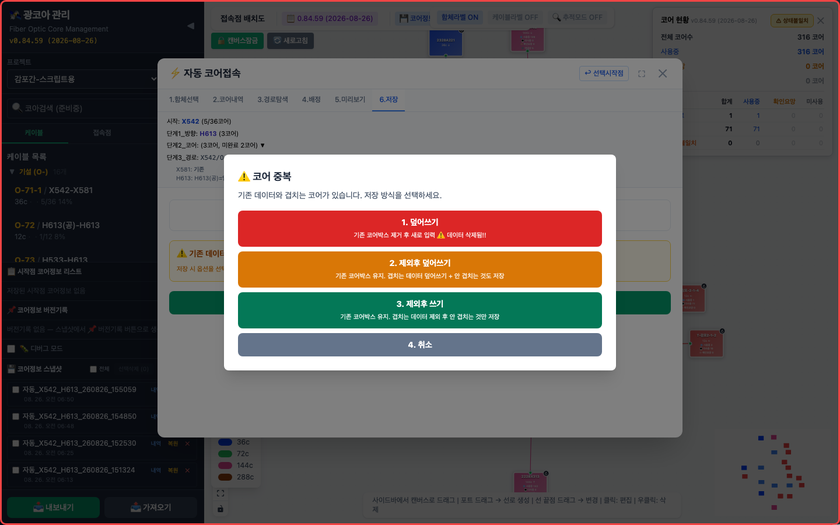Collapse the sidebar with the arrow icon
This screenshot has height=525, width=840.
pyautogui.click(x=190, y=26)
